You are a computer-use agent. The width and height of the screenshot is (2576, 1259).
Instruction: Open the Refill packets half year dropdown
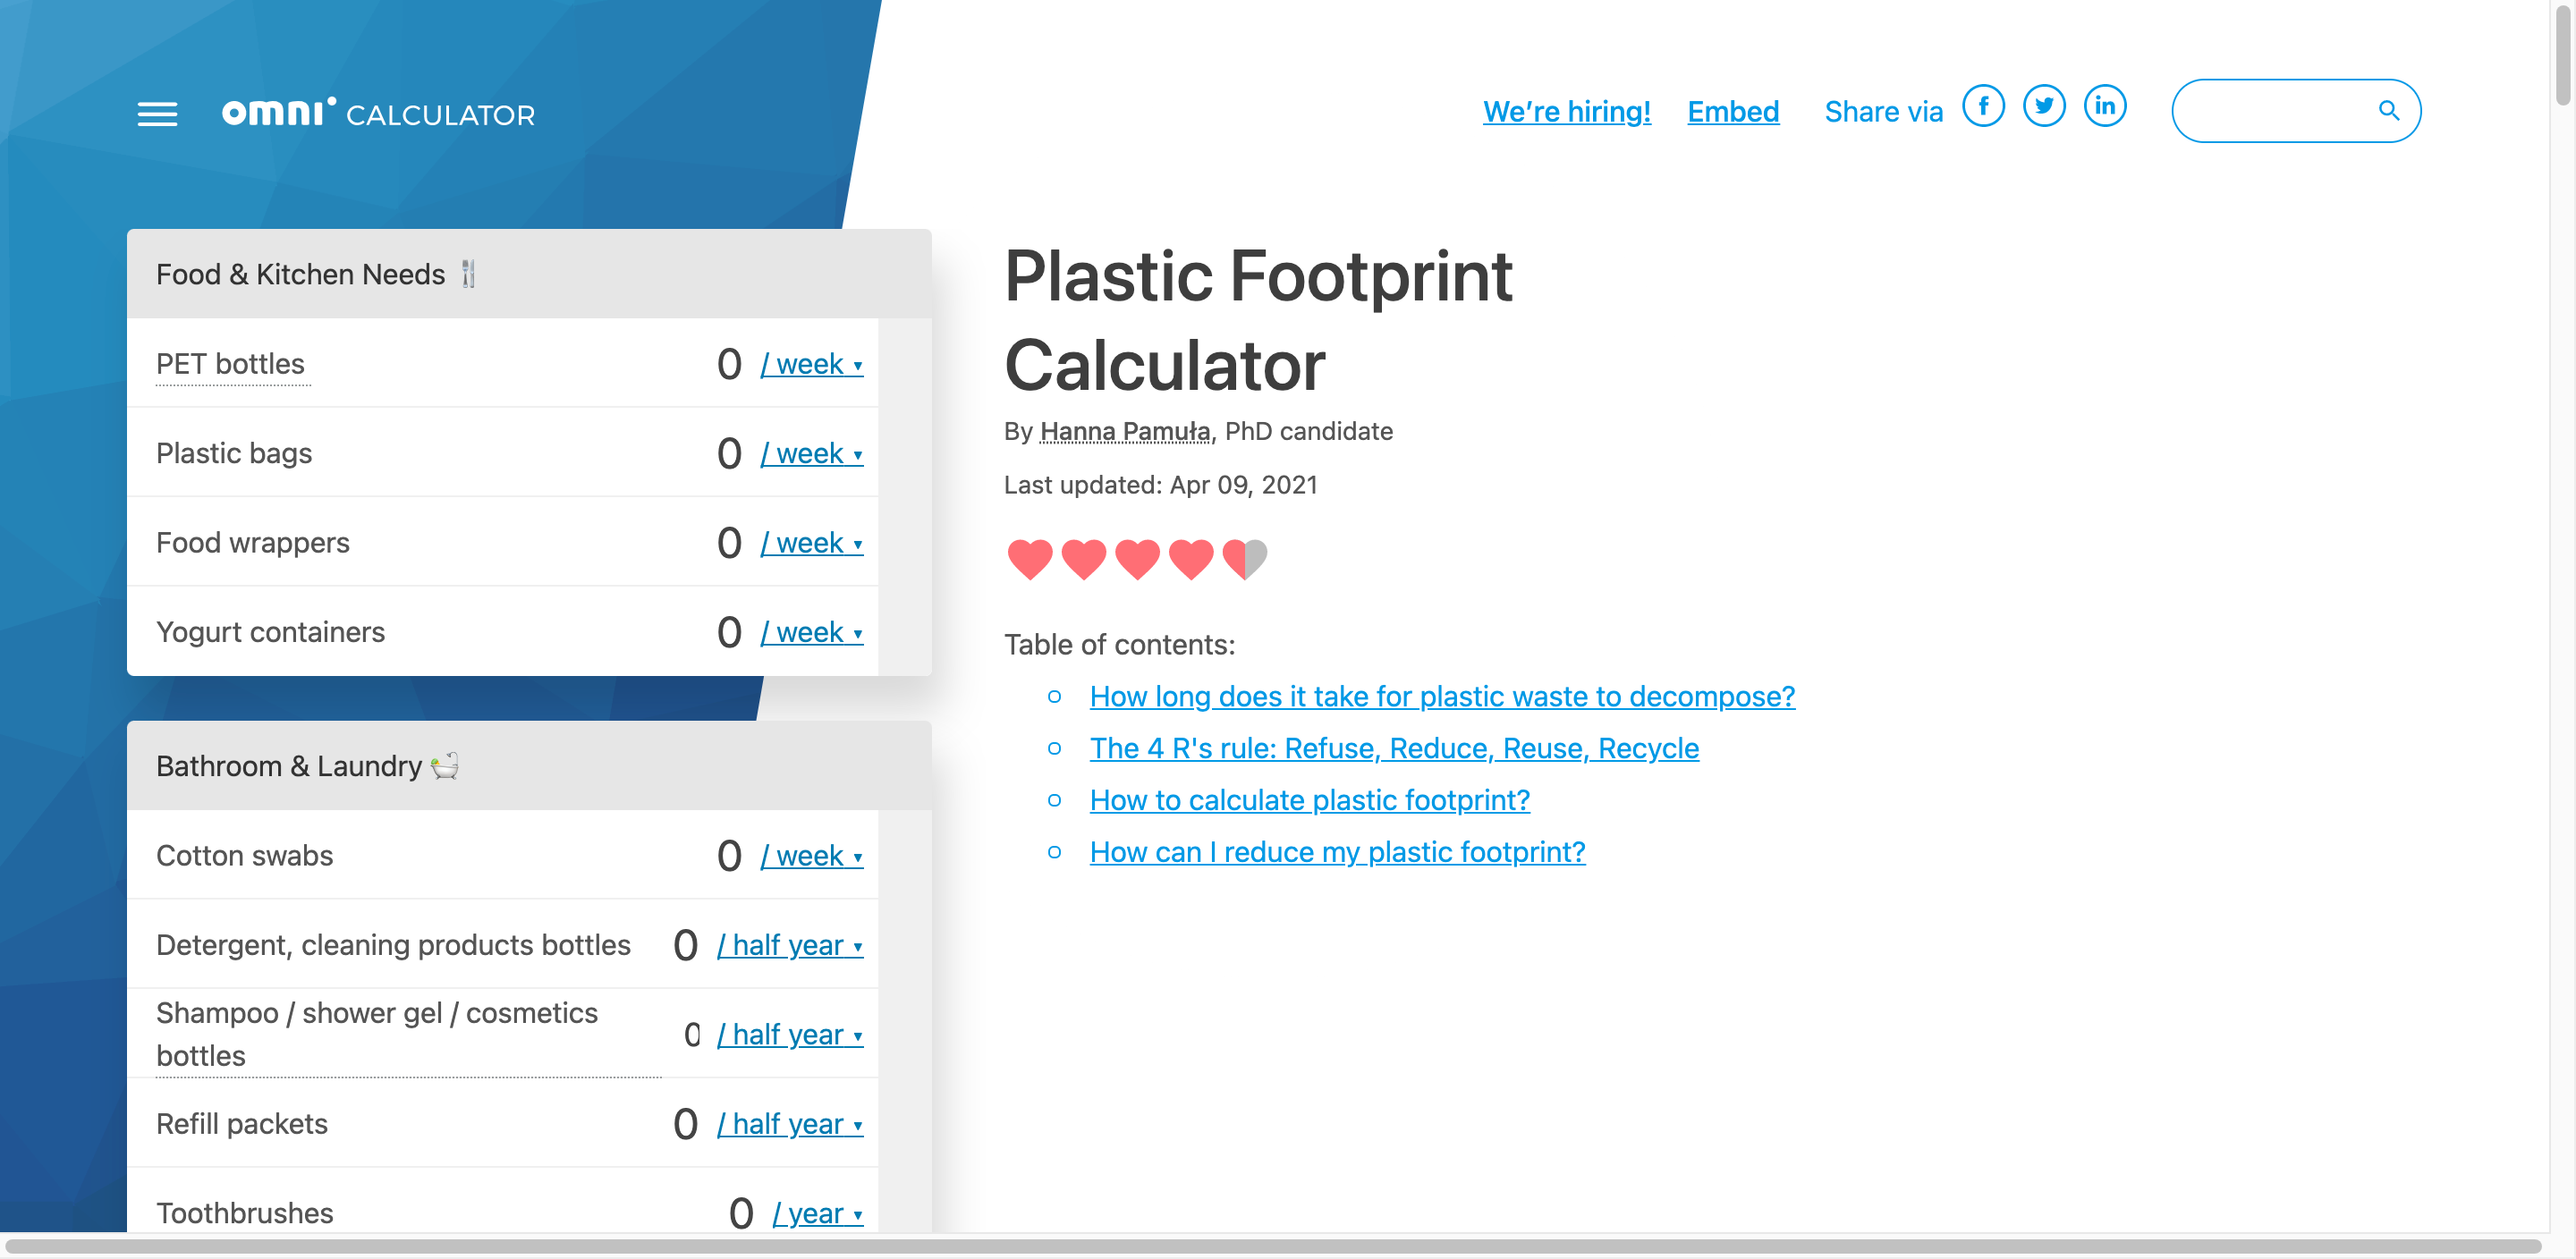[789, 1124]
